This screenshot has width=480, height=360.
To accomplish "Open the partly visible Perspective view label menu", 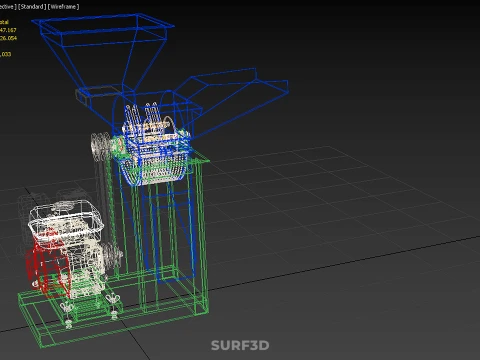I will [8, 7].
